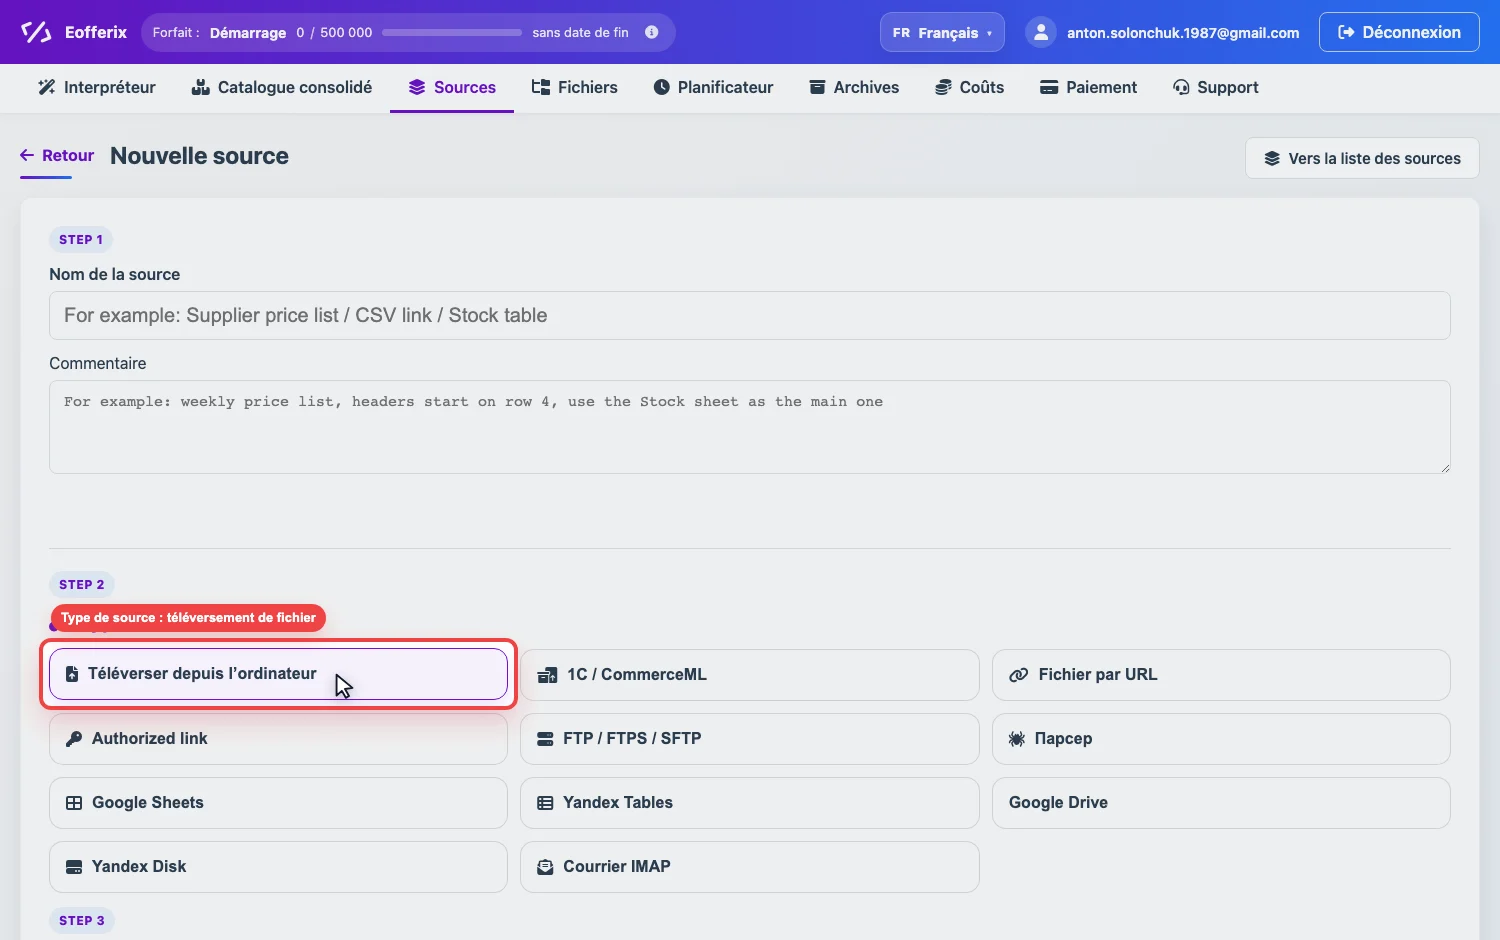Open the FR Français language dropdown
Screen dimensions: 1500x940
tap(942, 32)
